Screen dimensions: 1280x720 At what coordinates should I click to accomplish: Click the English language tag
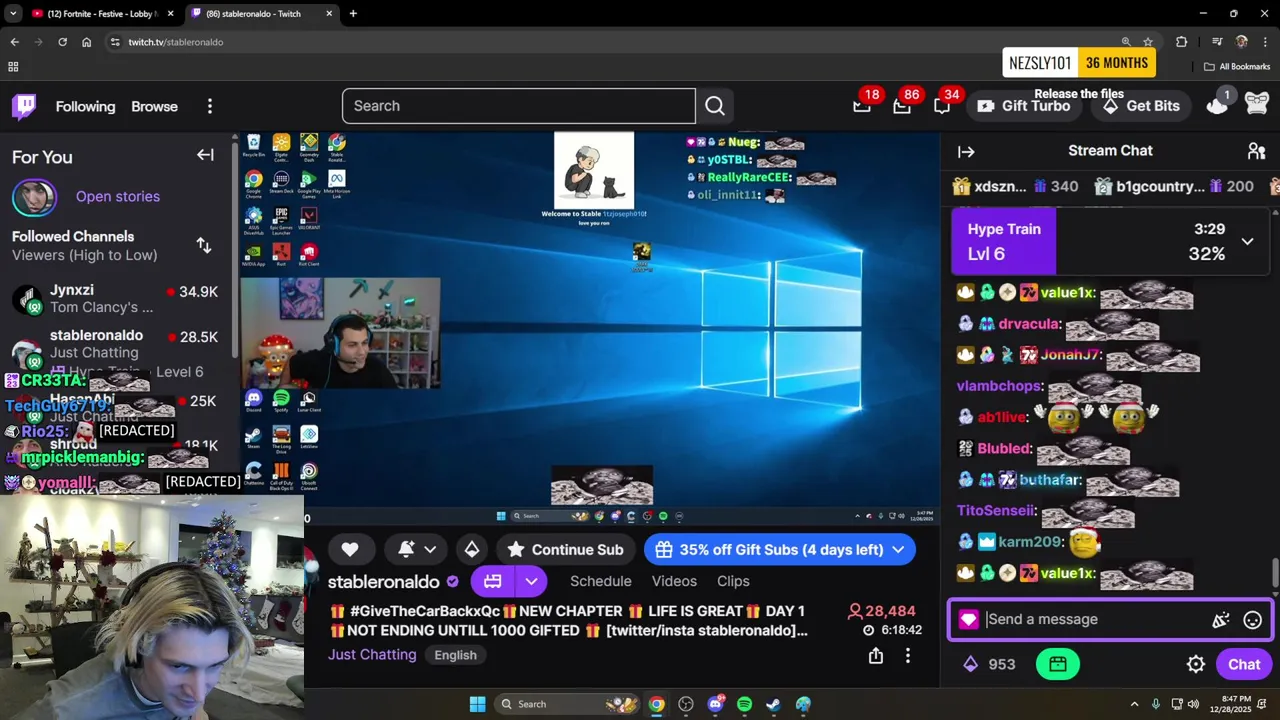pos(455,655)
